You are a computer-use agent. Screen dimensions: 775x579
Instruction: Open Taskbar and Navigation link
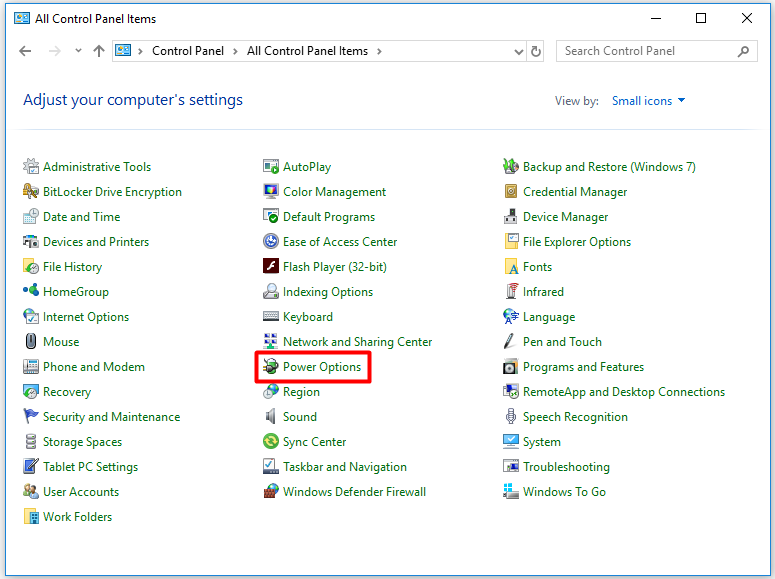(x=344, y=467)
